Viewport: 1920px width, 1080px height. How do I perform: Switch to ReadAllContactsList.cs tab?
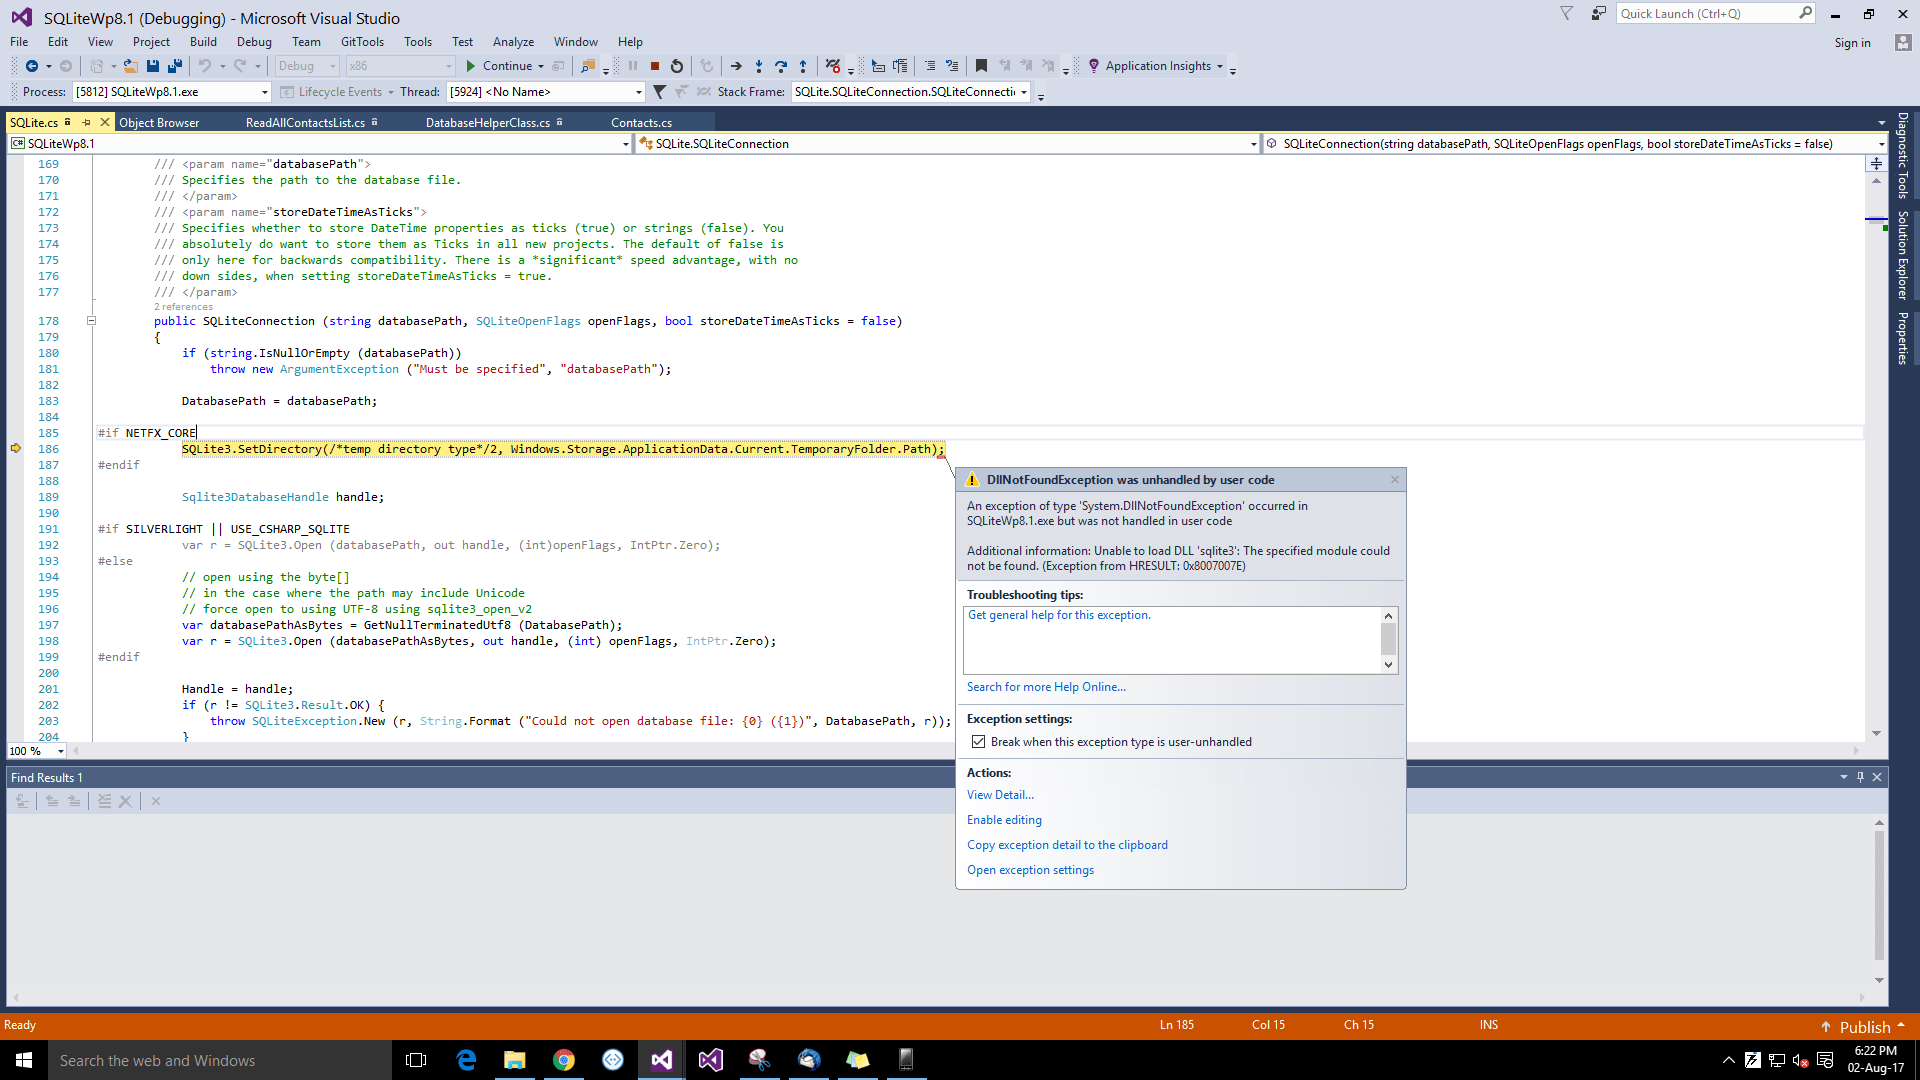pyautogui.click(x=305, y=123)
